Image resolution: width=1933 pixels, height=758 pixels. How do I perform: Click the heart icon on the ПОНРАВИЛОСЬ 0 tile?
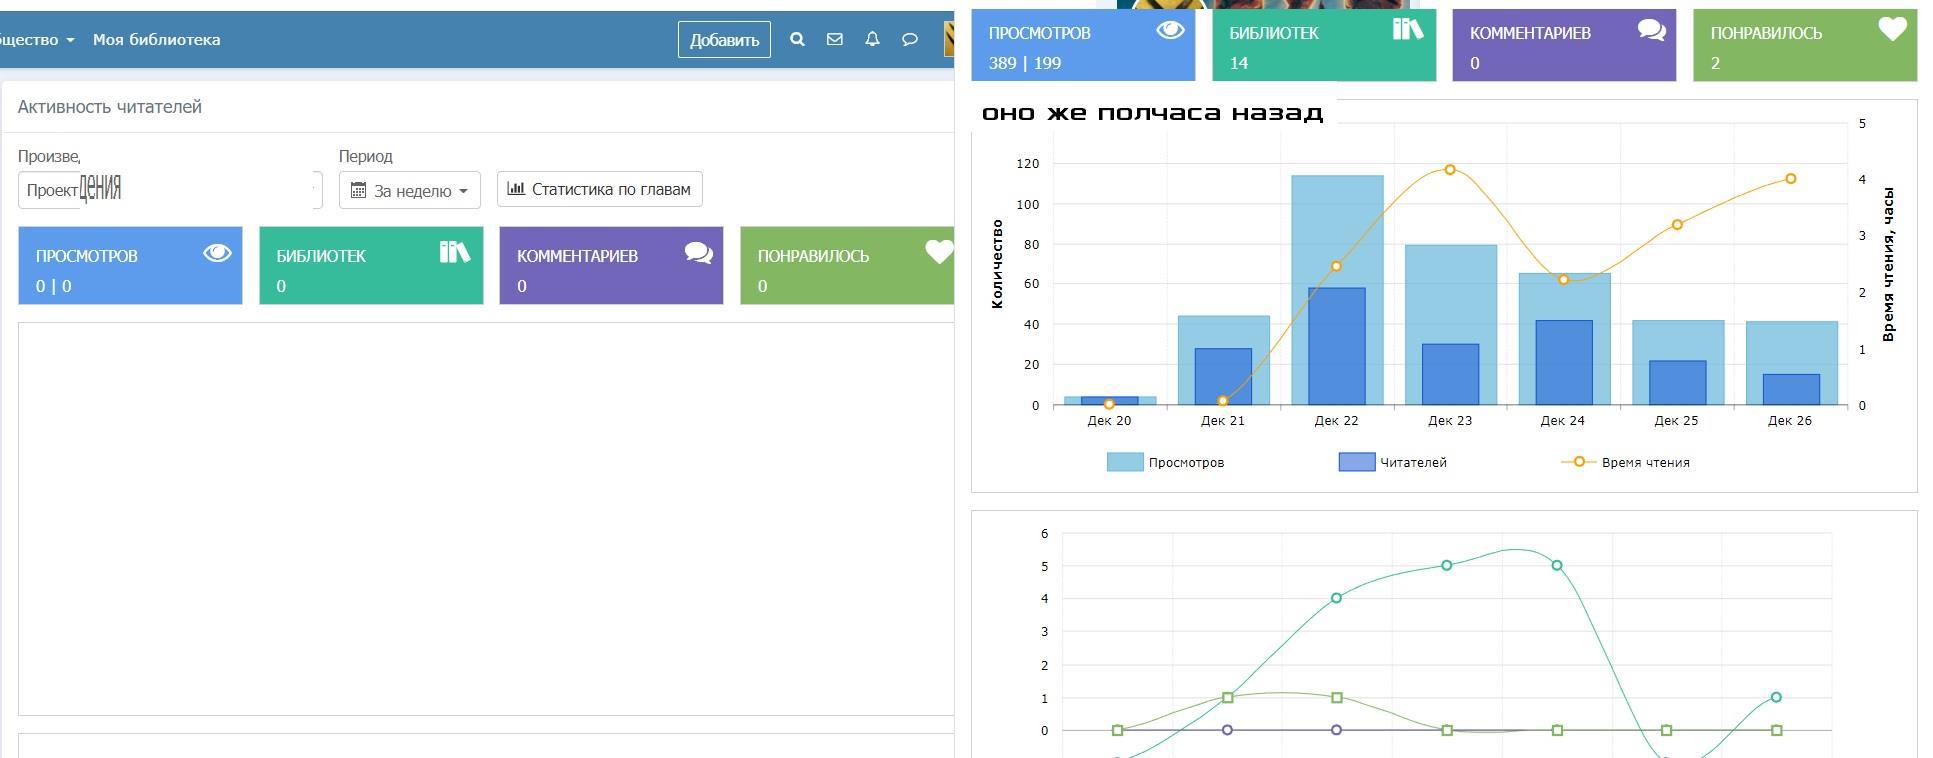tap(939, 252)
